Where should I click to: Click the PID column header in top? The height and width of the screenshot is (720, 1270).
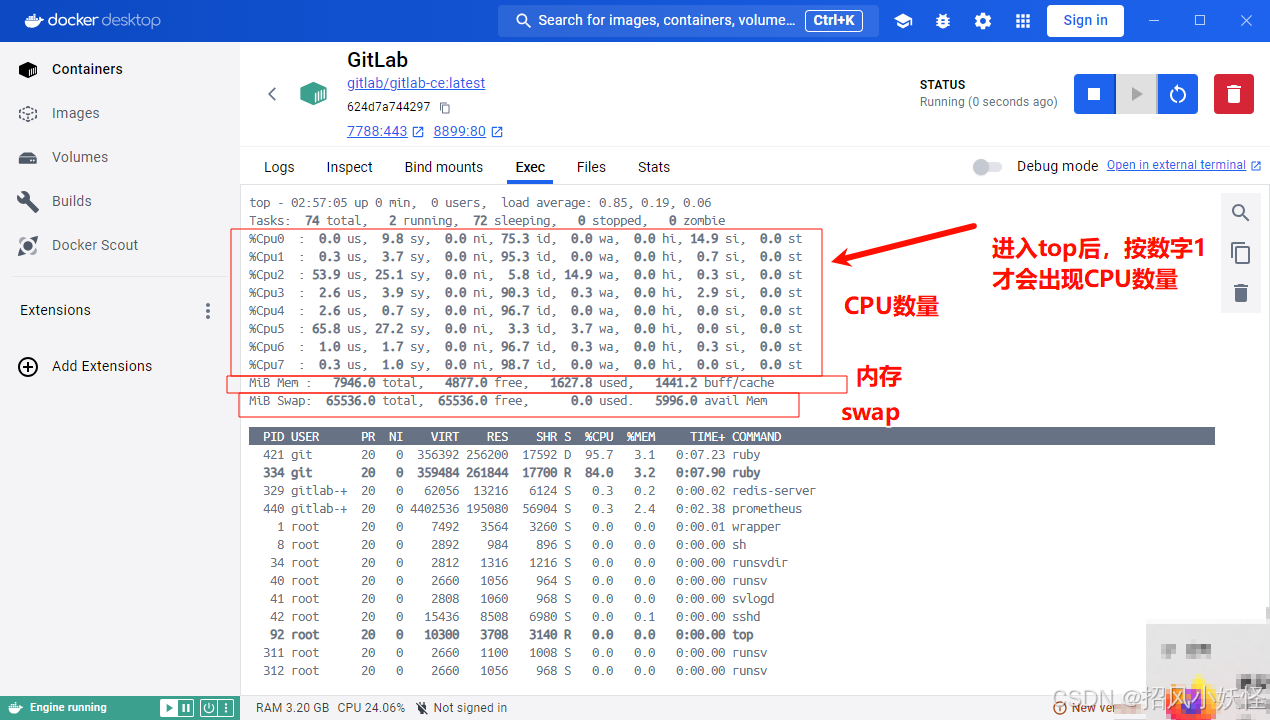tap(273, 437)
